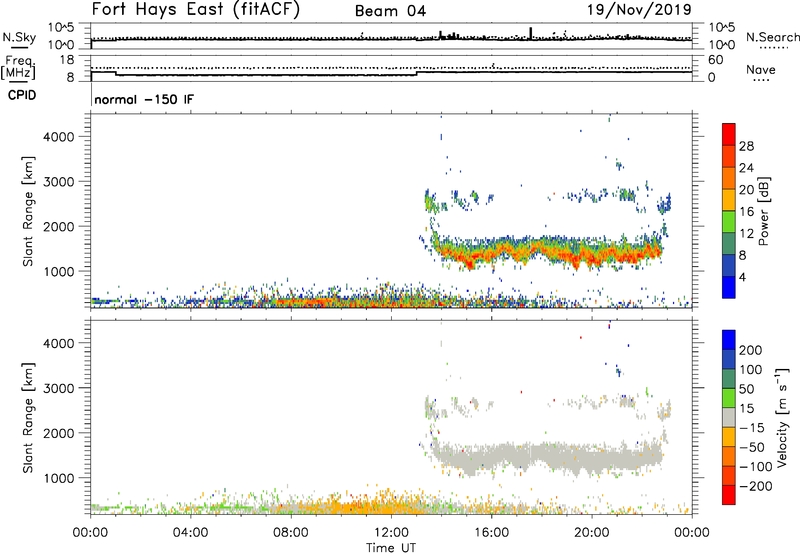Click '100' on the Velocity colorbar
The width and height of the screenshot is (800, 554).
pyautogui.click(x=751, y=370)
